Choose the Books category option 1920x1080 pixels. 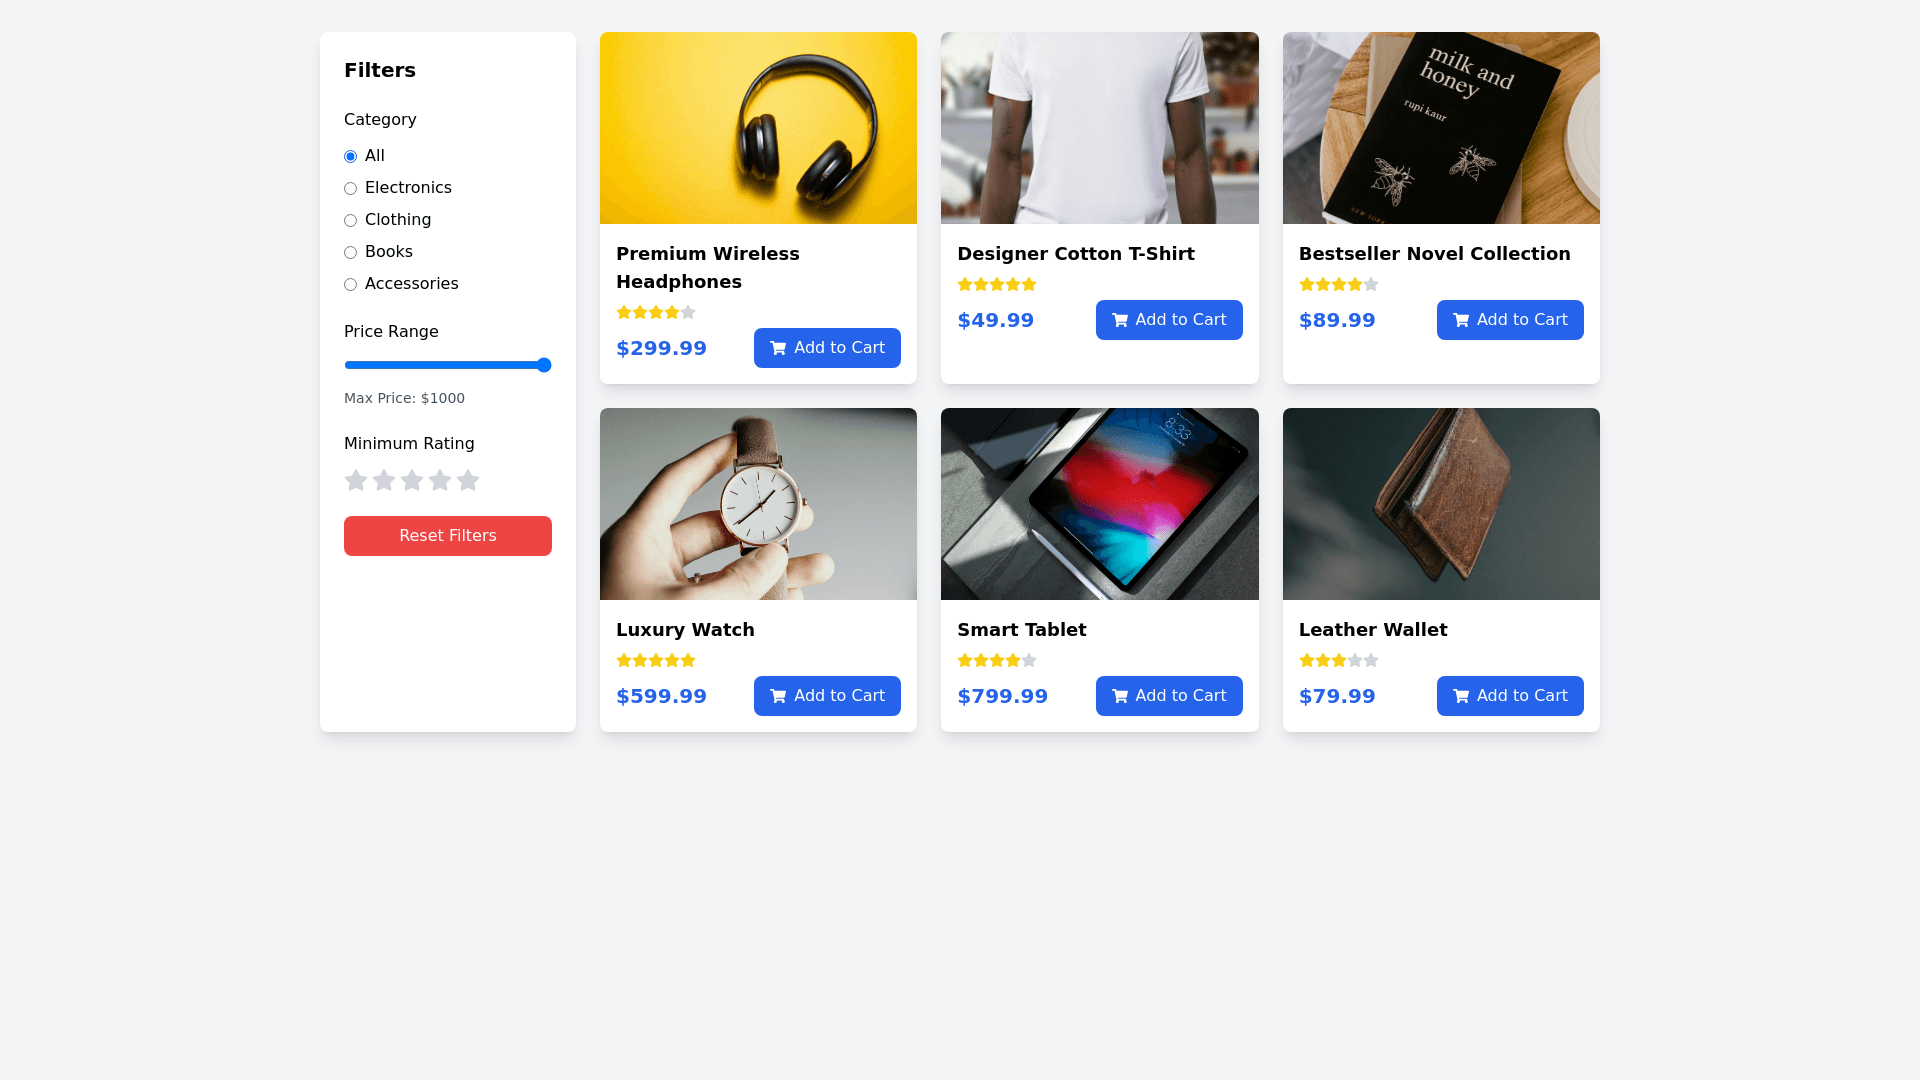click(x=350, y=253)
